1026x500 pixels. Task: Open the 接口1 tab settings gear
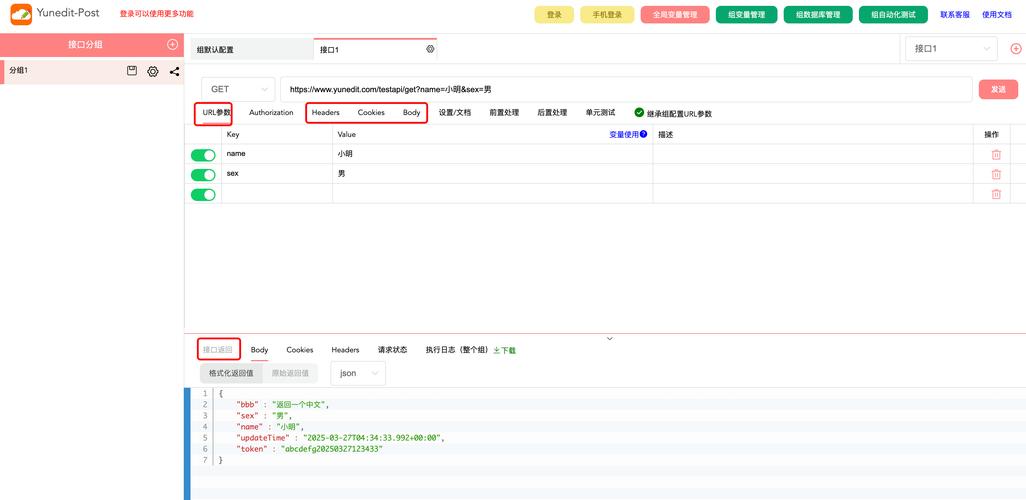[430, 49]
